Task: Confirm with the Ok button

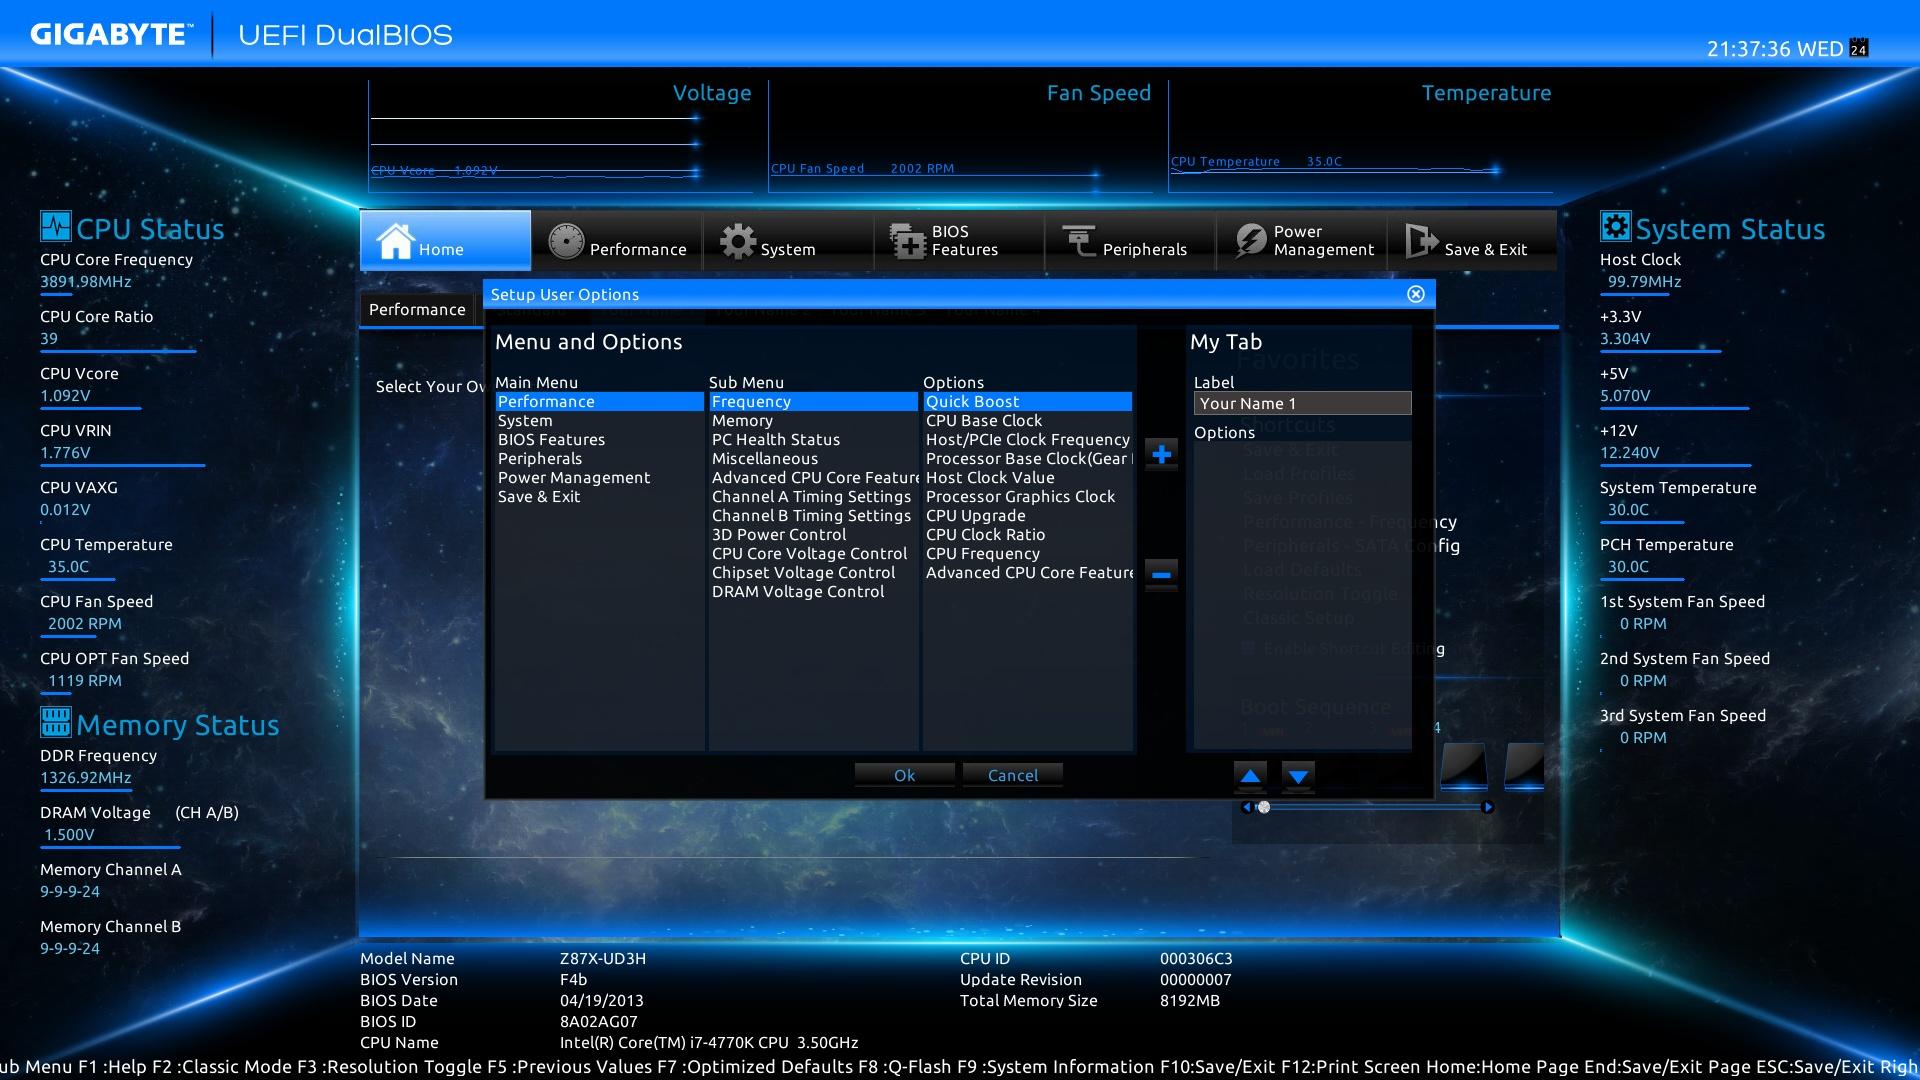Action: coord(904,775)
